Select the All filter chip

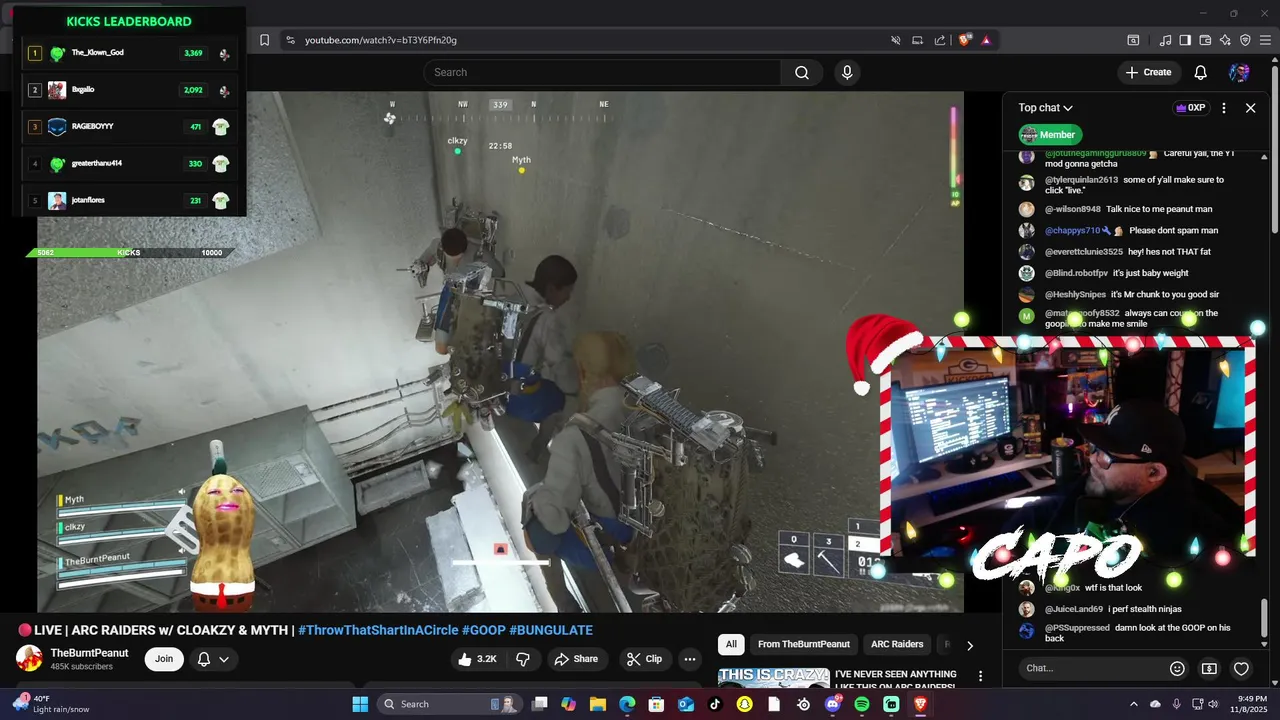[731, 645]
